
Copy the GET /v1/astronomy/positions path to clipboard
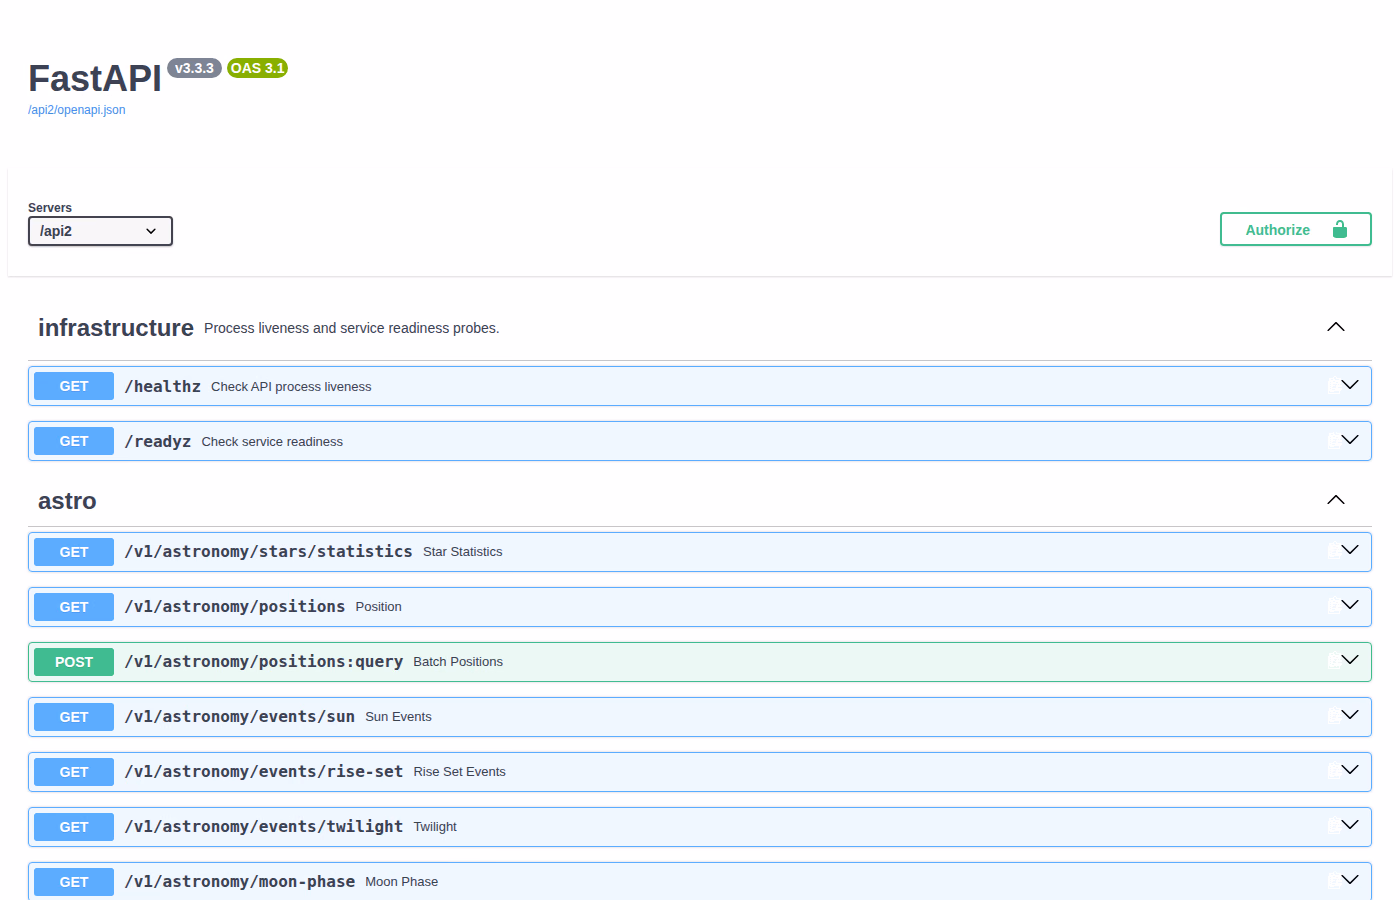click(x=1334, y=607)
